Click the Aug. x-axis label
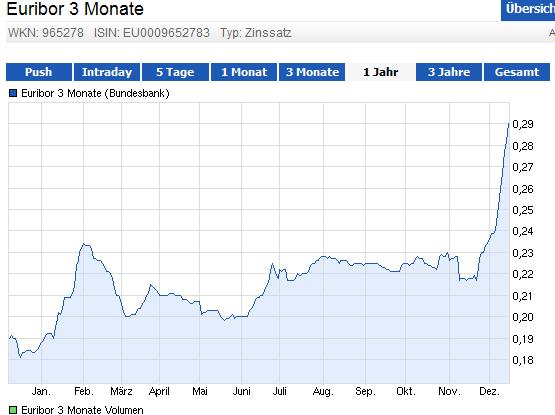 [323, 391]
